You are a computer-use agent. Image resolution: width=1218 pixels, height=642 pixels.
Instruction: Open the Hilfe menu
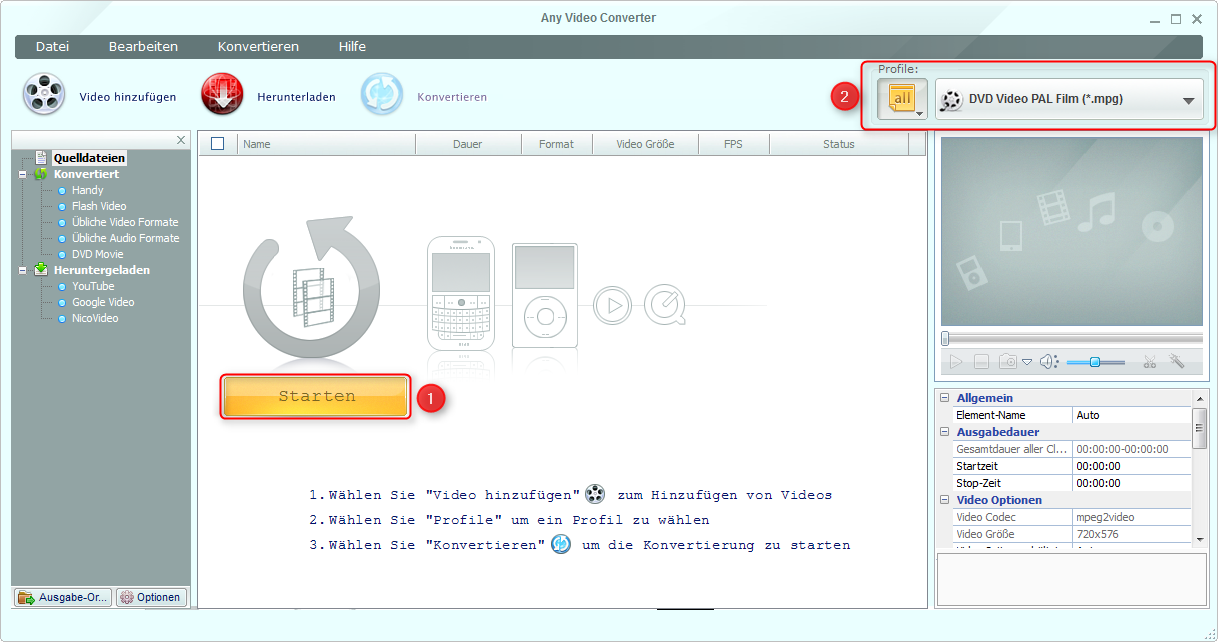(352, 46)
